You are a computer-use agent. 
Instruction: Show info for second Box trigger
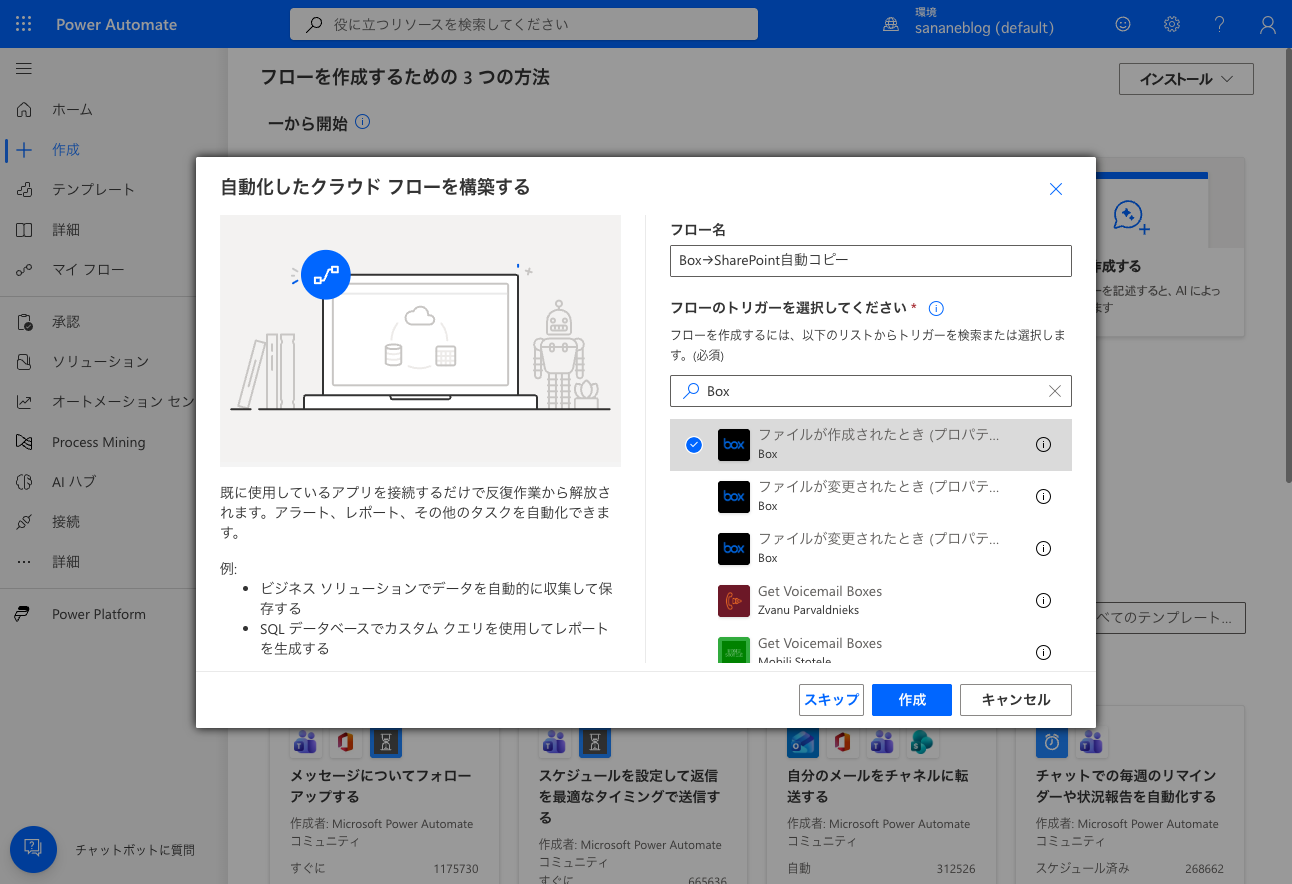(x=1043, y=496)
